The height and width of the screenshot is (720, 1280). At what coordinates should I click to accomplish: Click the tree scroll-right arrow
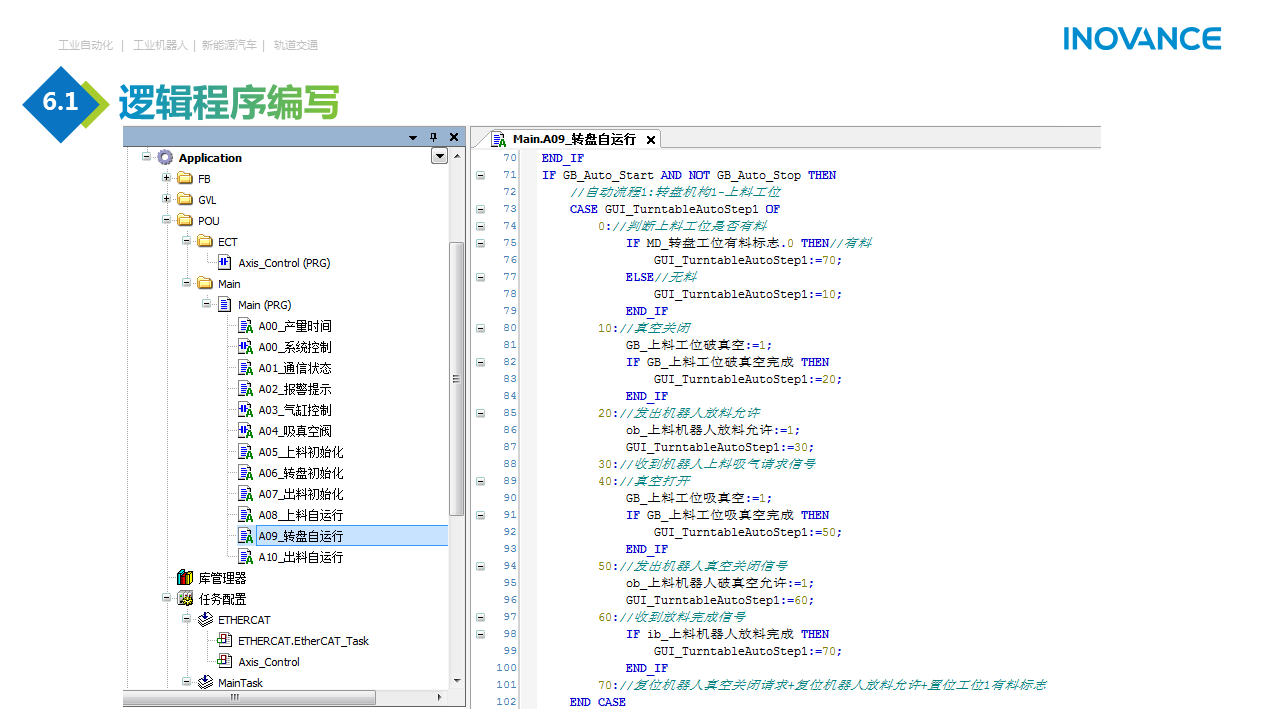pos(439,697)
